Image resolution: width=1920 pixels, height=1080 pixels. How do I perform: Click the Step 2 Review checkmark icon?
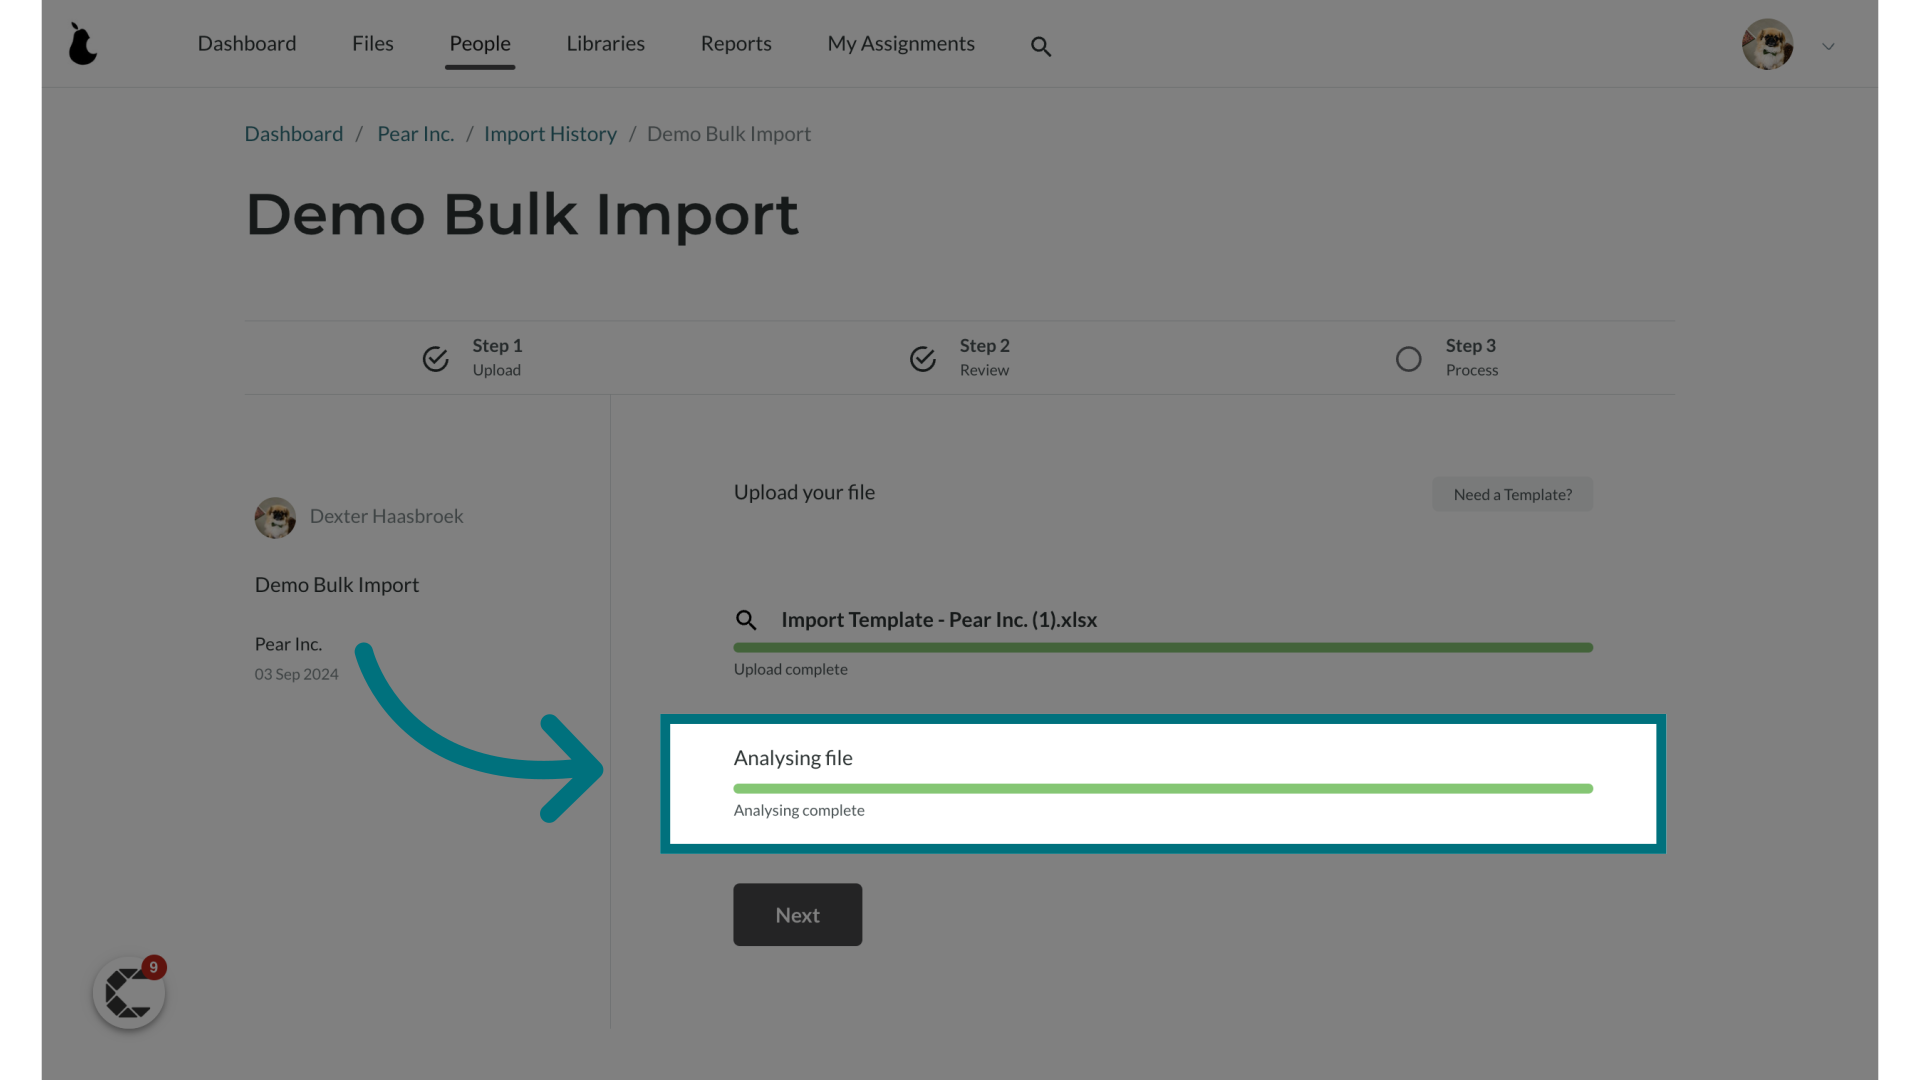(x=922, y=357)
